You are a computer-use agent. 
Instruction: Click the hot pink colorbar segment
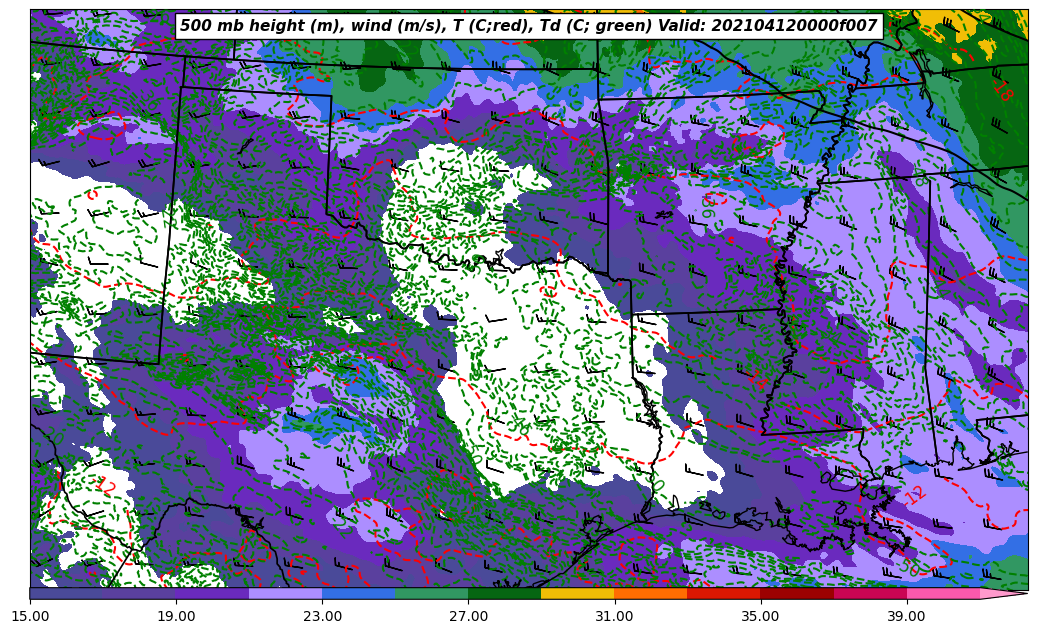[x=943, y=593]
